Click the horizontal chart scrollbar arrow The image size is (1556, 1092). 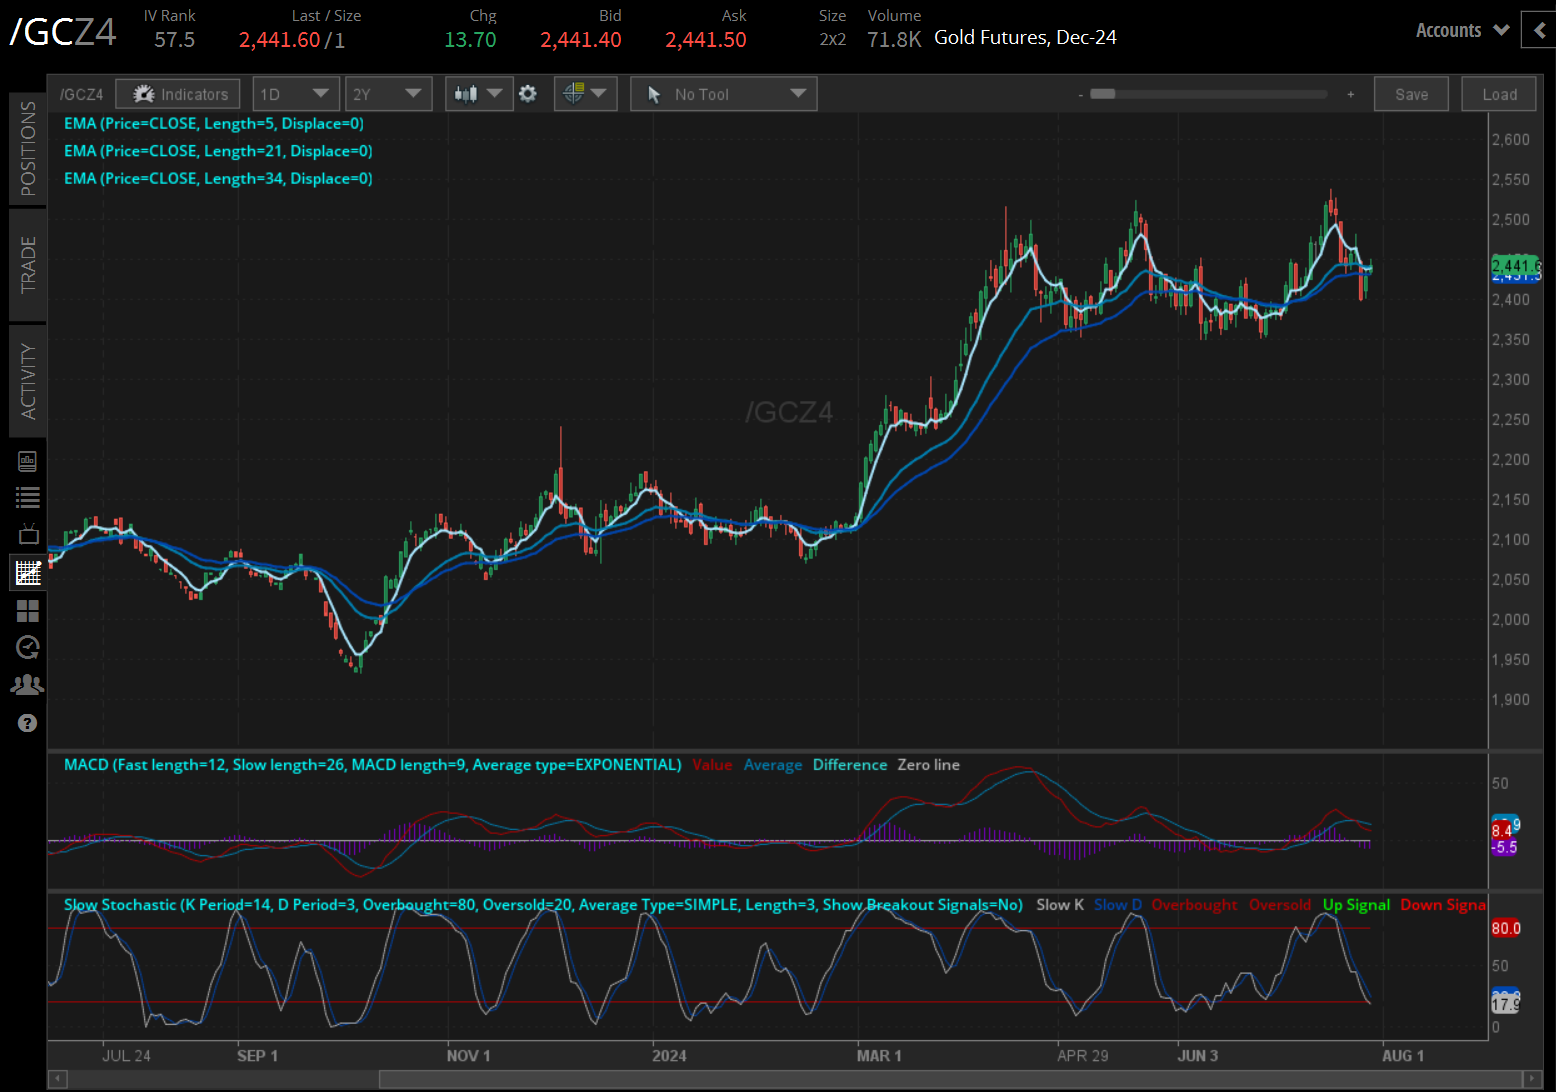pos(57,1080)
